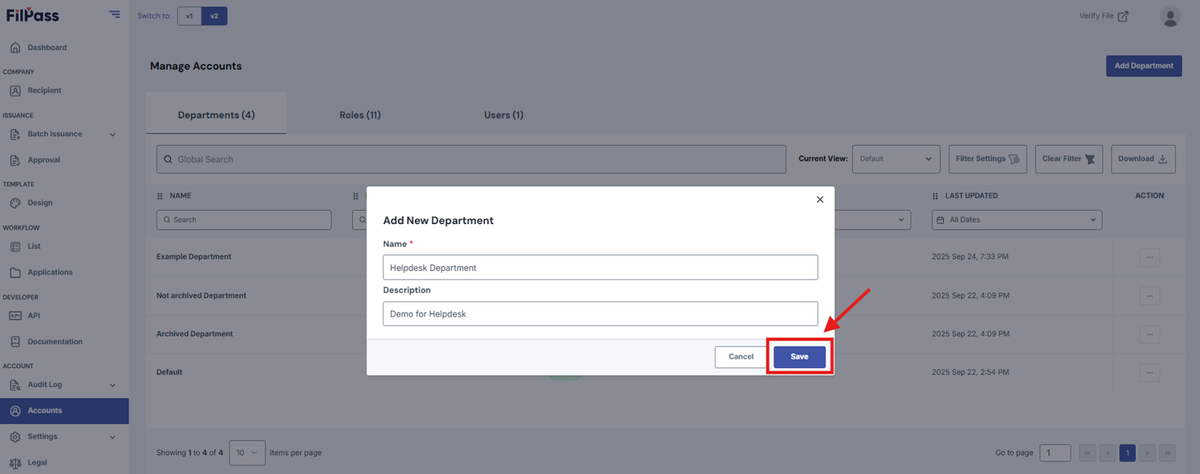Click the Global Search field

(x=471, y=159)
